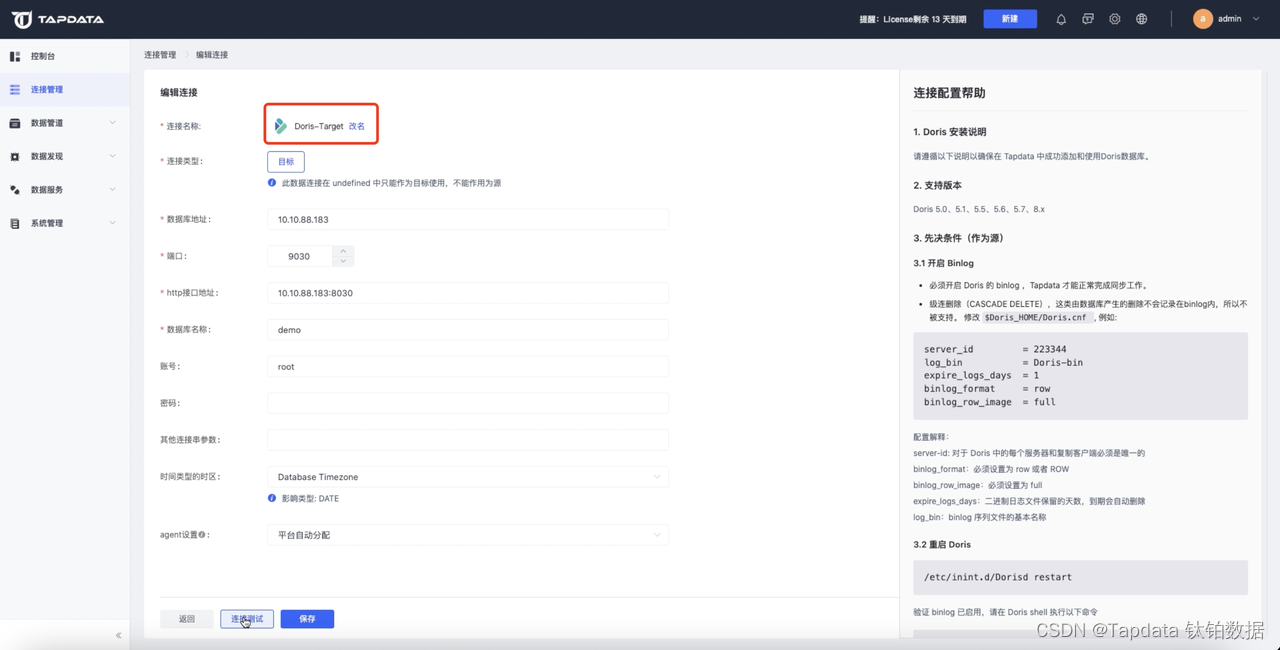Click the 编辑连接 breadcrumb

pos(212,55)
